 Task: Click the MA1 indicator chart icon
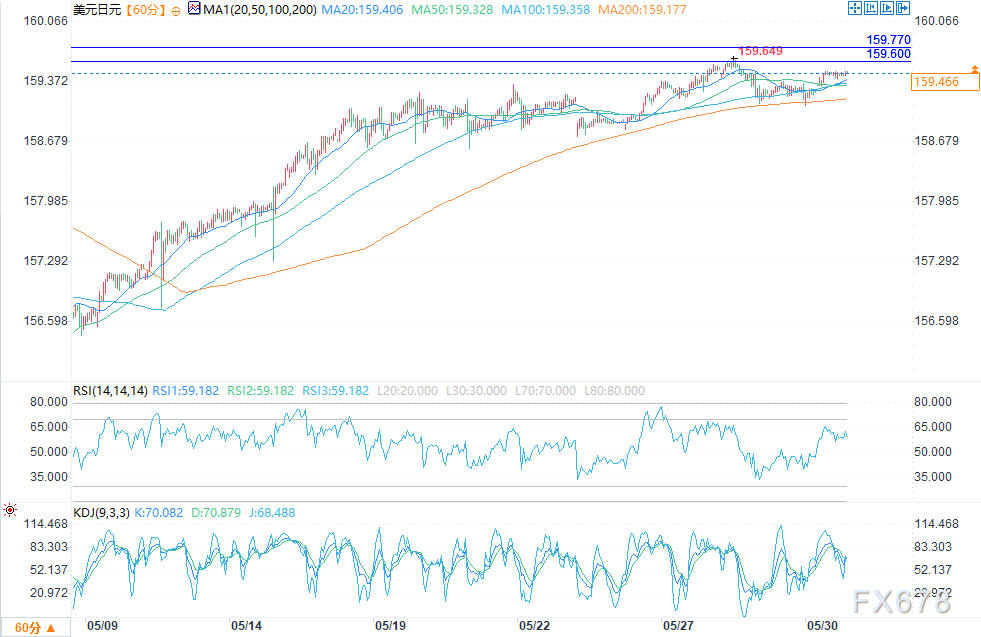pyautogui.click(x=194, y=9)
